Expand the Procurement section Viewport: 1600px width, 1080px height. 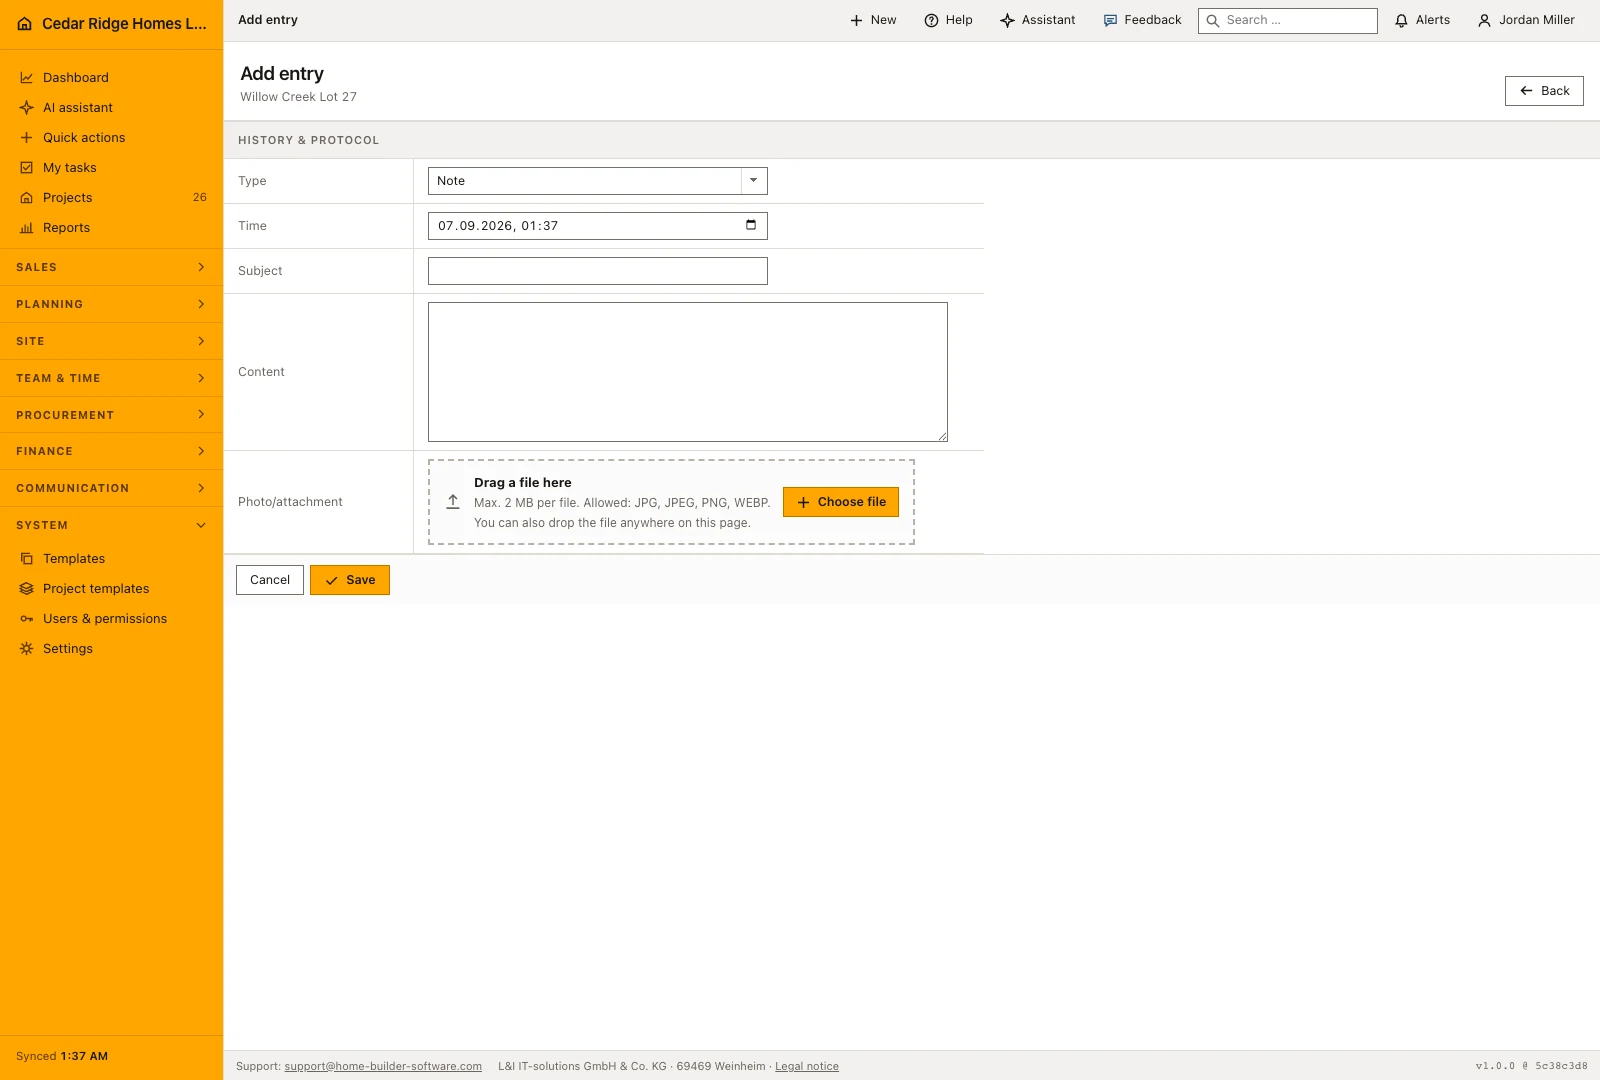point(111,415)
